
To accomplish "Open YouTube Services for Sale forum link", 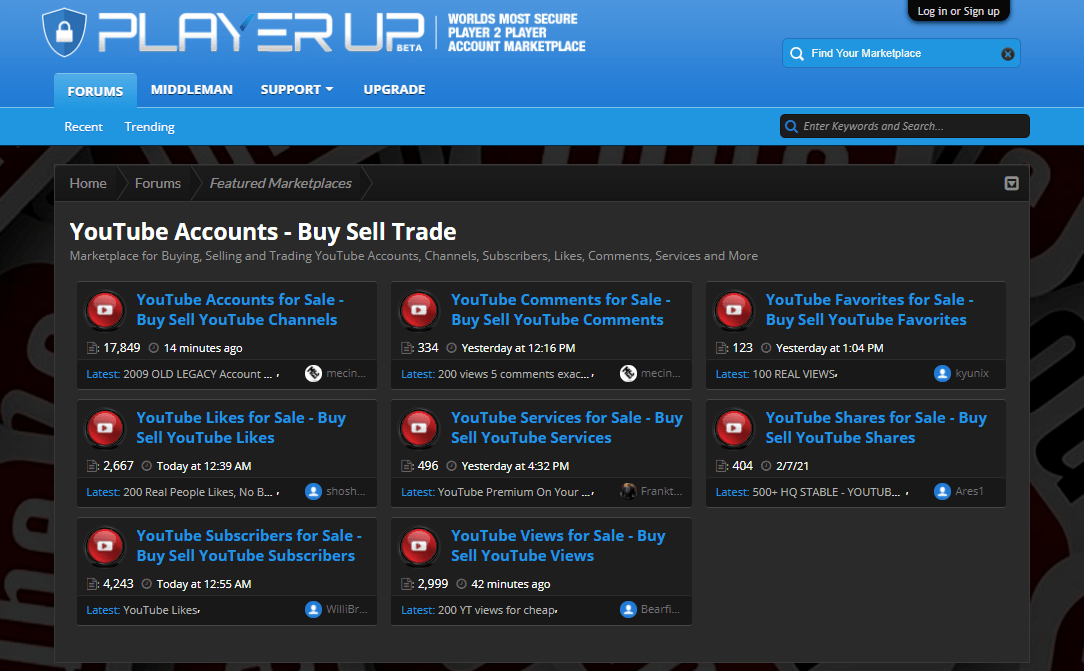I will (567, 428).
